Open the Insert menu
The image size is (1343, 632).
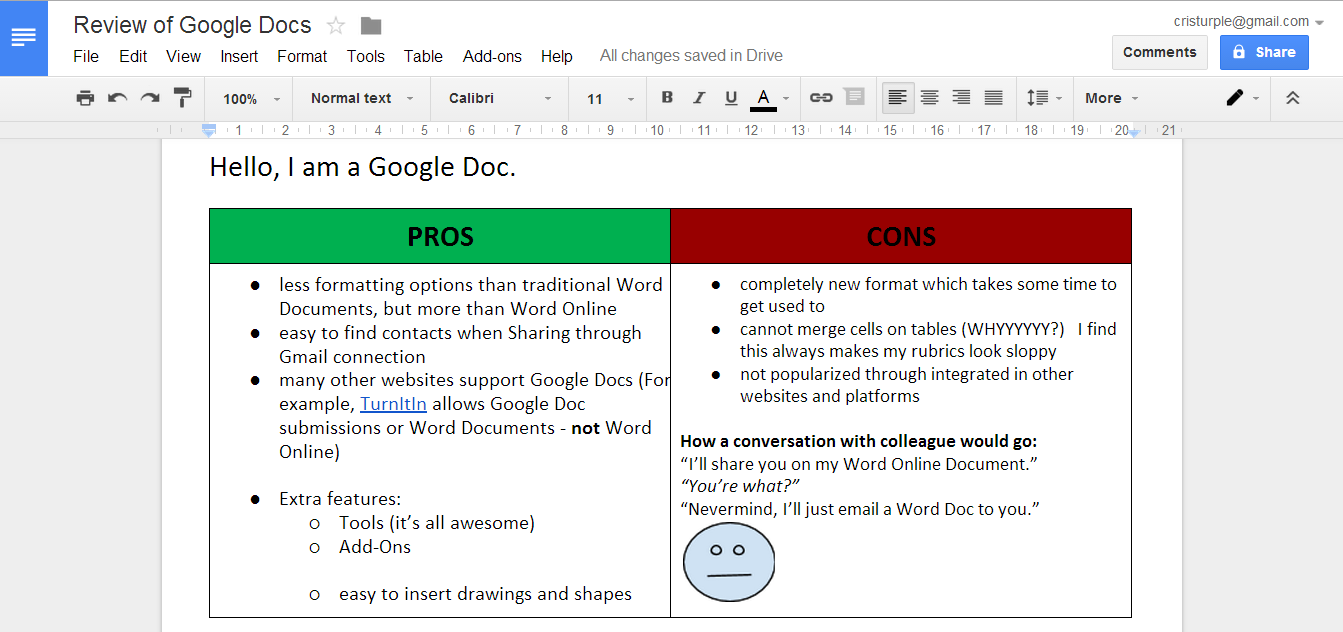[239, 56]
